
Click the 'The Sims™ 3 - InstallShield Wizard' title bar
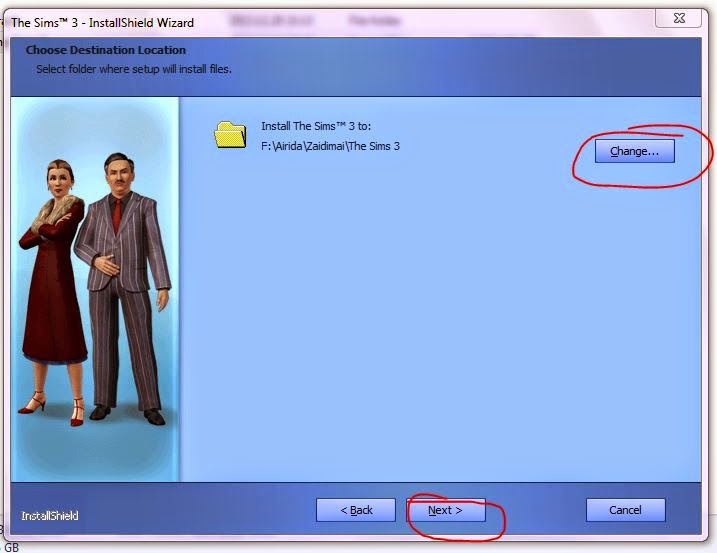(102, 22)
